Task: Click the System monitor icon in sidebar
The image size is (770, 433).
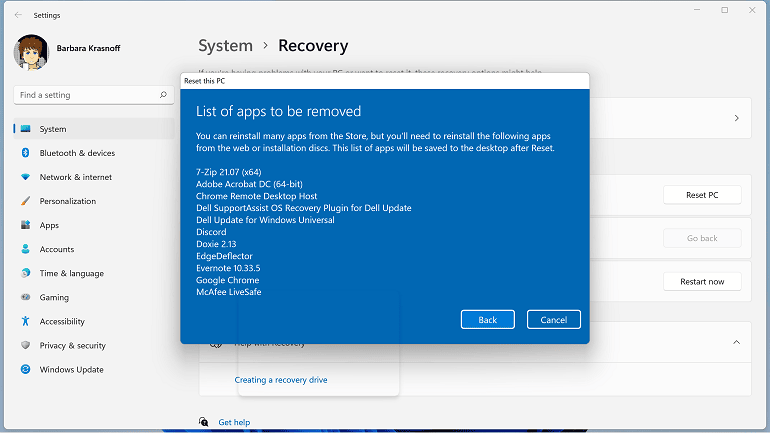Action: 26,129
